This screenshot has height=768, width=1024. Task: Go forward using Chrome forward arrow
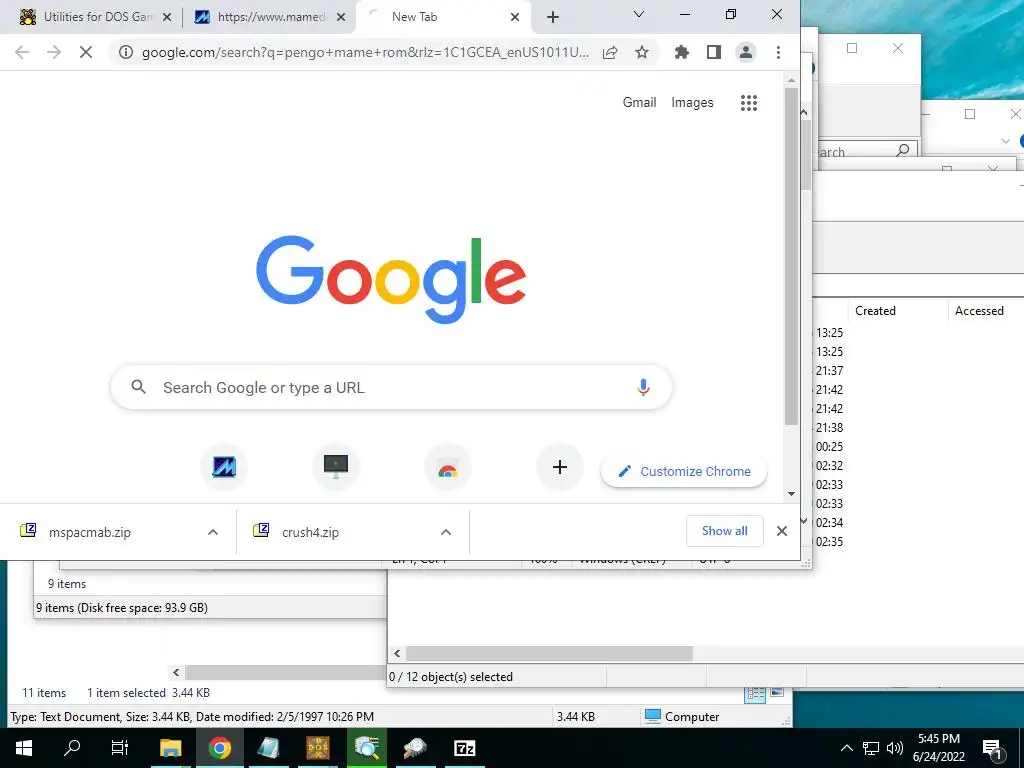54,52
